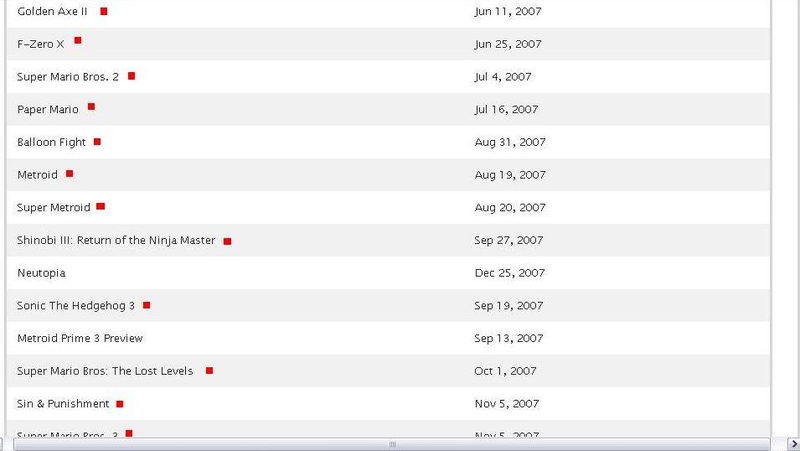Screen dimensions: 800x451
Task: Click the red square after Super Metroid
Action: (x=101, y=207)
